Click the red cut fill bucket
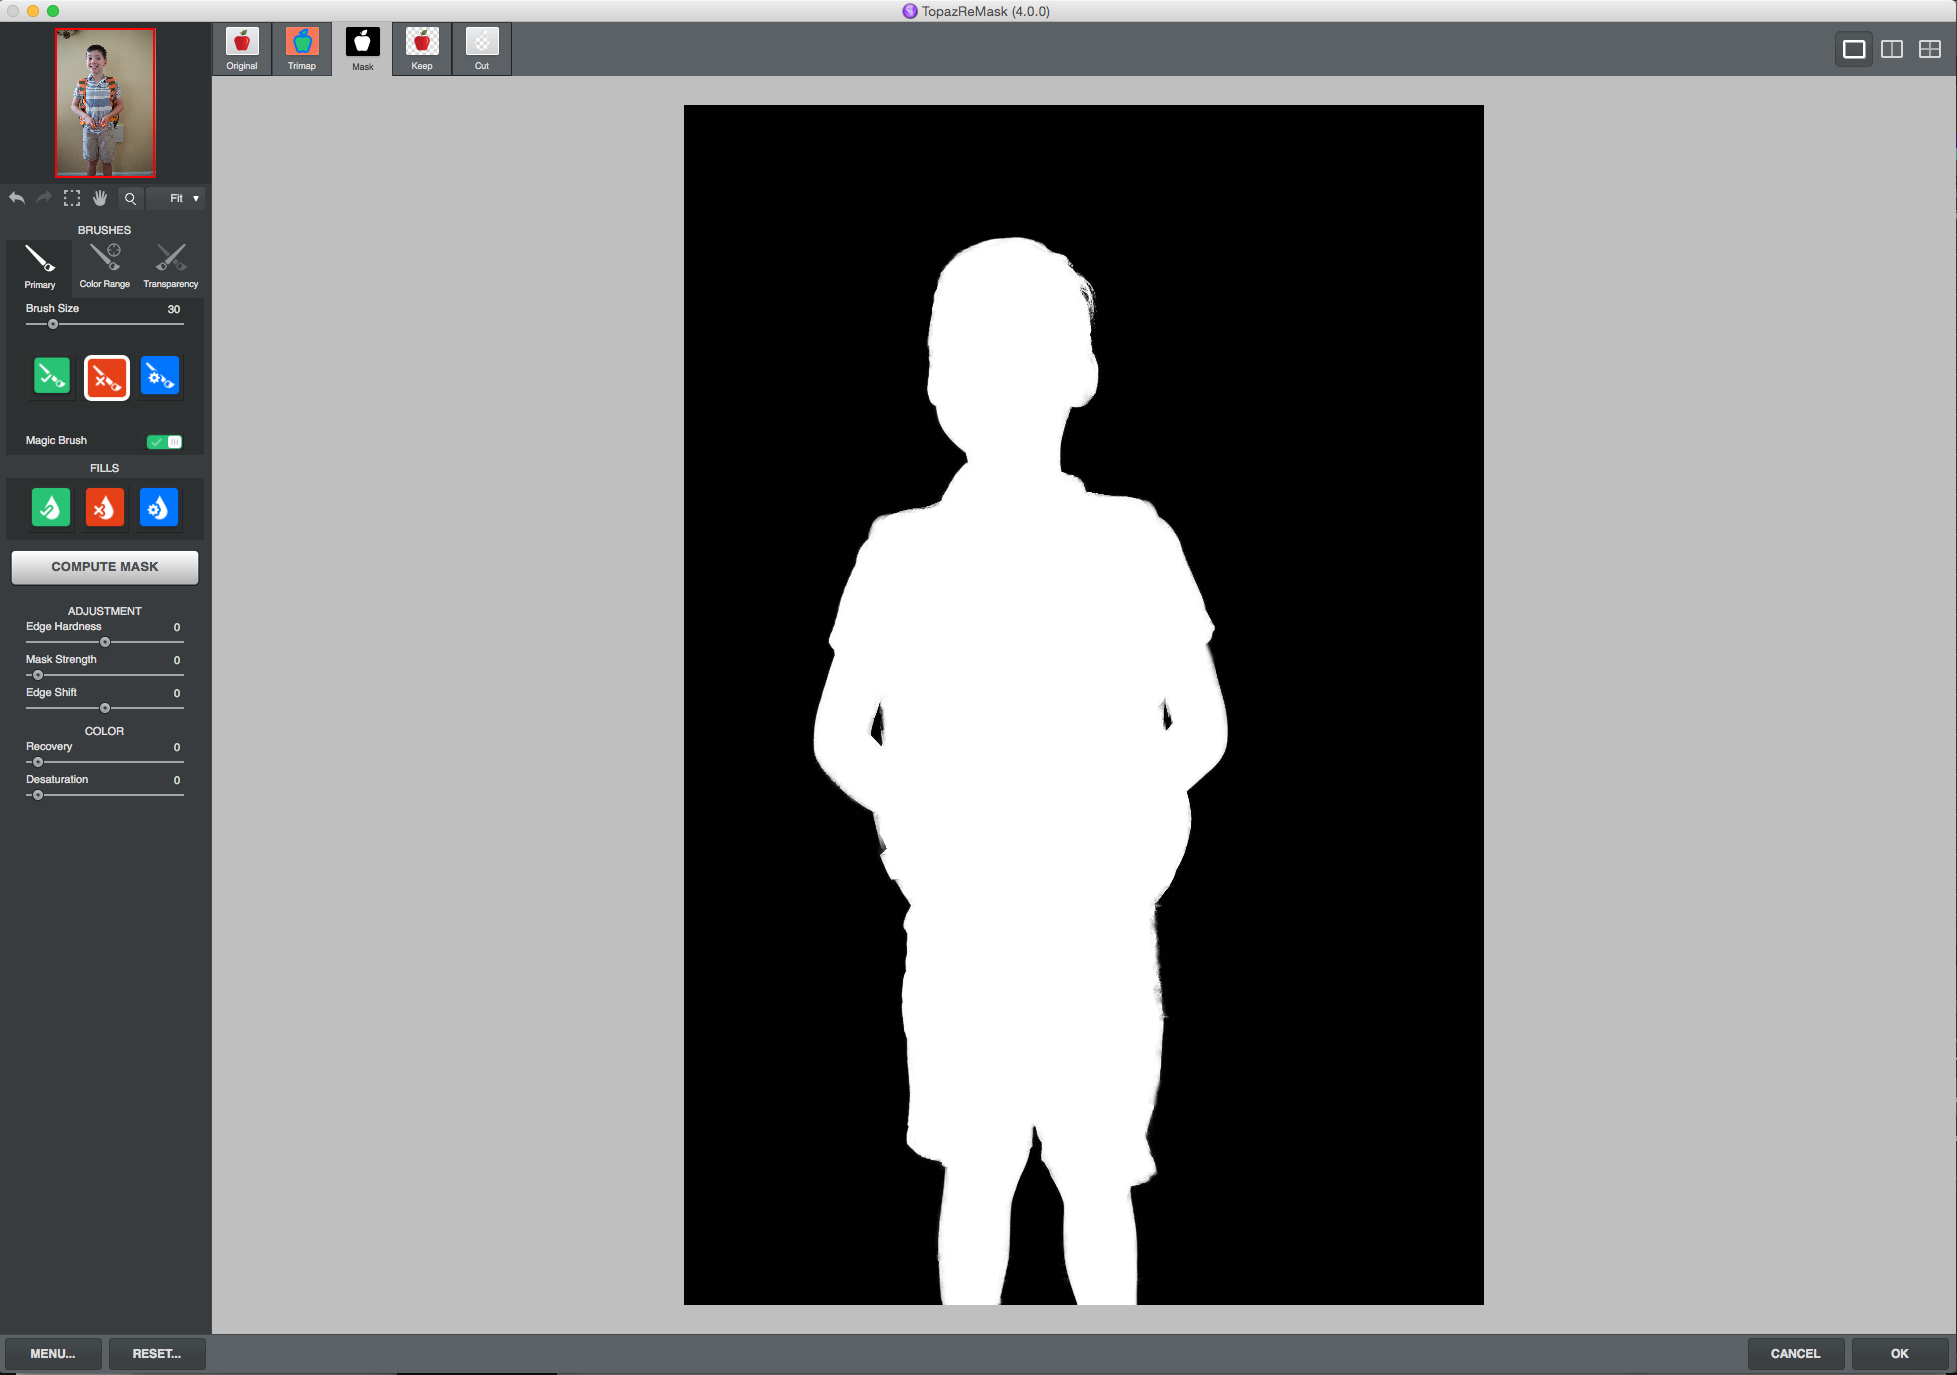This screenshot has width=1957, height=1375. (105, 507)
